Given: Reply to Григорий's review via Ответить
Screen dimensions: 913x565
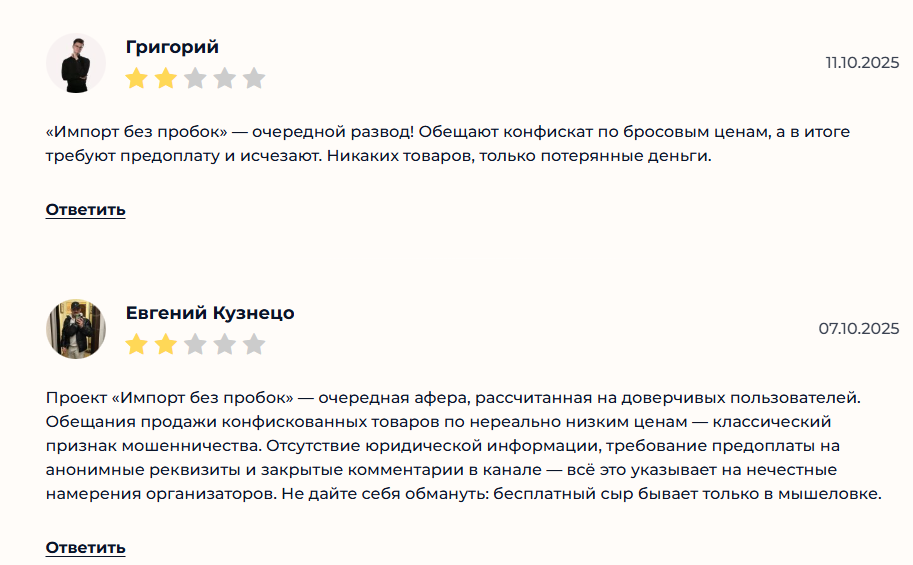Looking at the screenshot, I should [85, 210].
